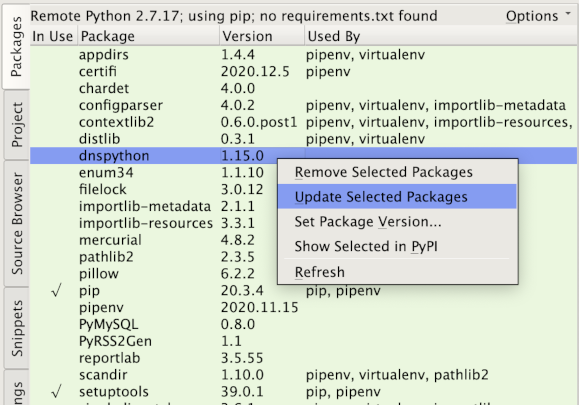The height and width of the screenshot is (405, 579).
Task: Click version 39.0.1 of setuptools
Action: pos(242,392)
